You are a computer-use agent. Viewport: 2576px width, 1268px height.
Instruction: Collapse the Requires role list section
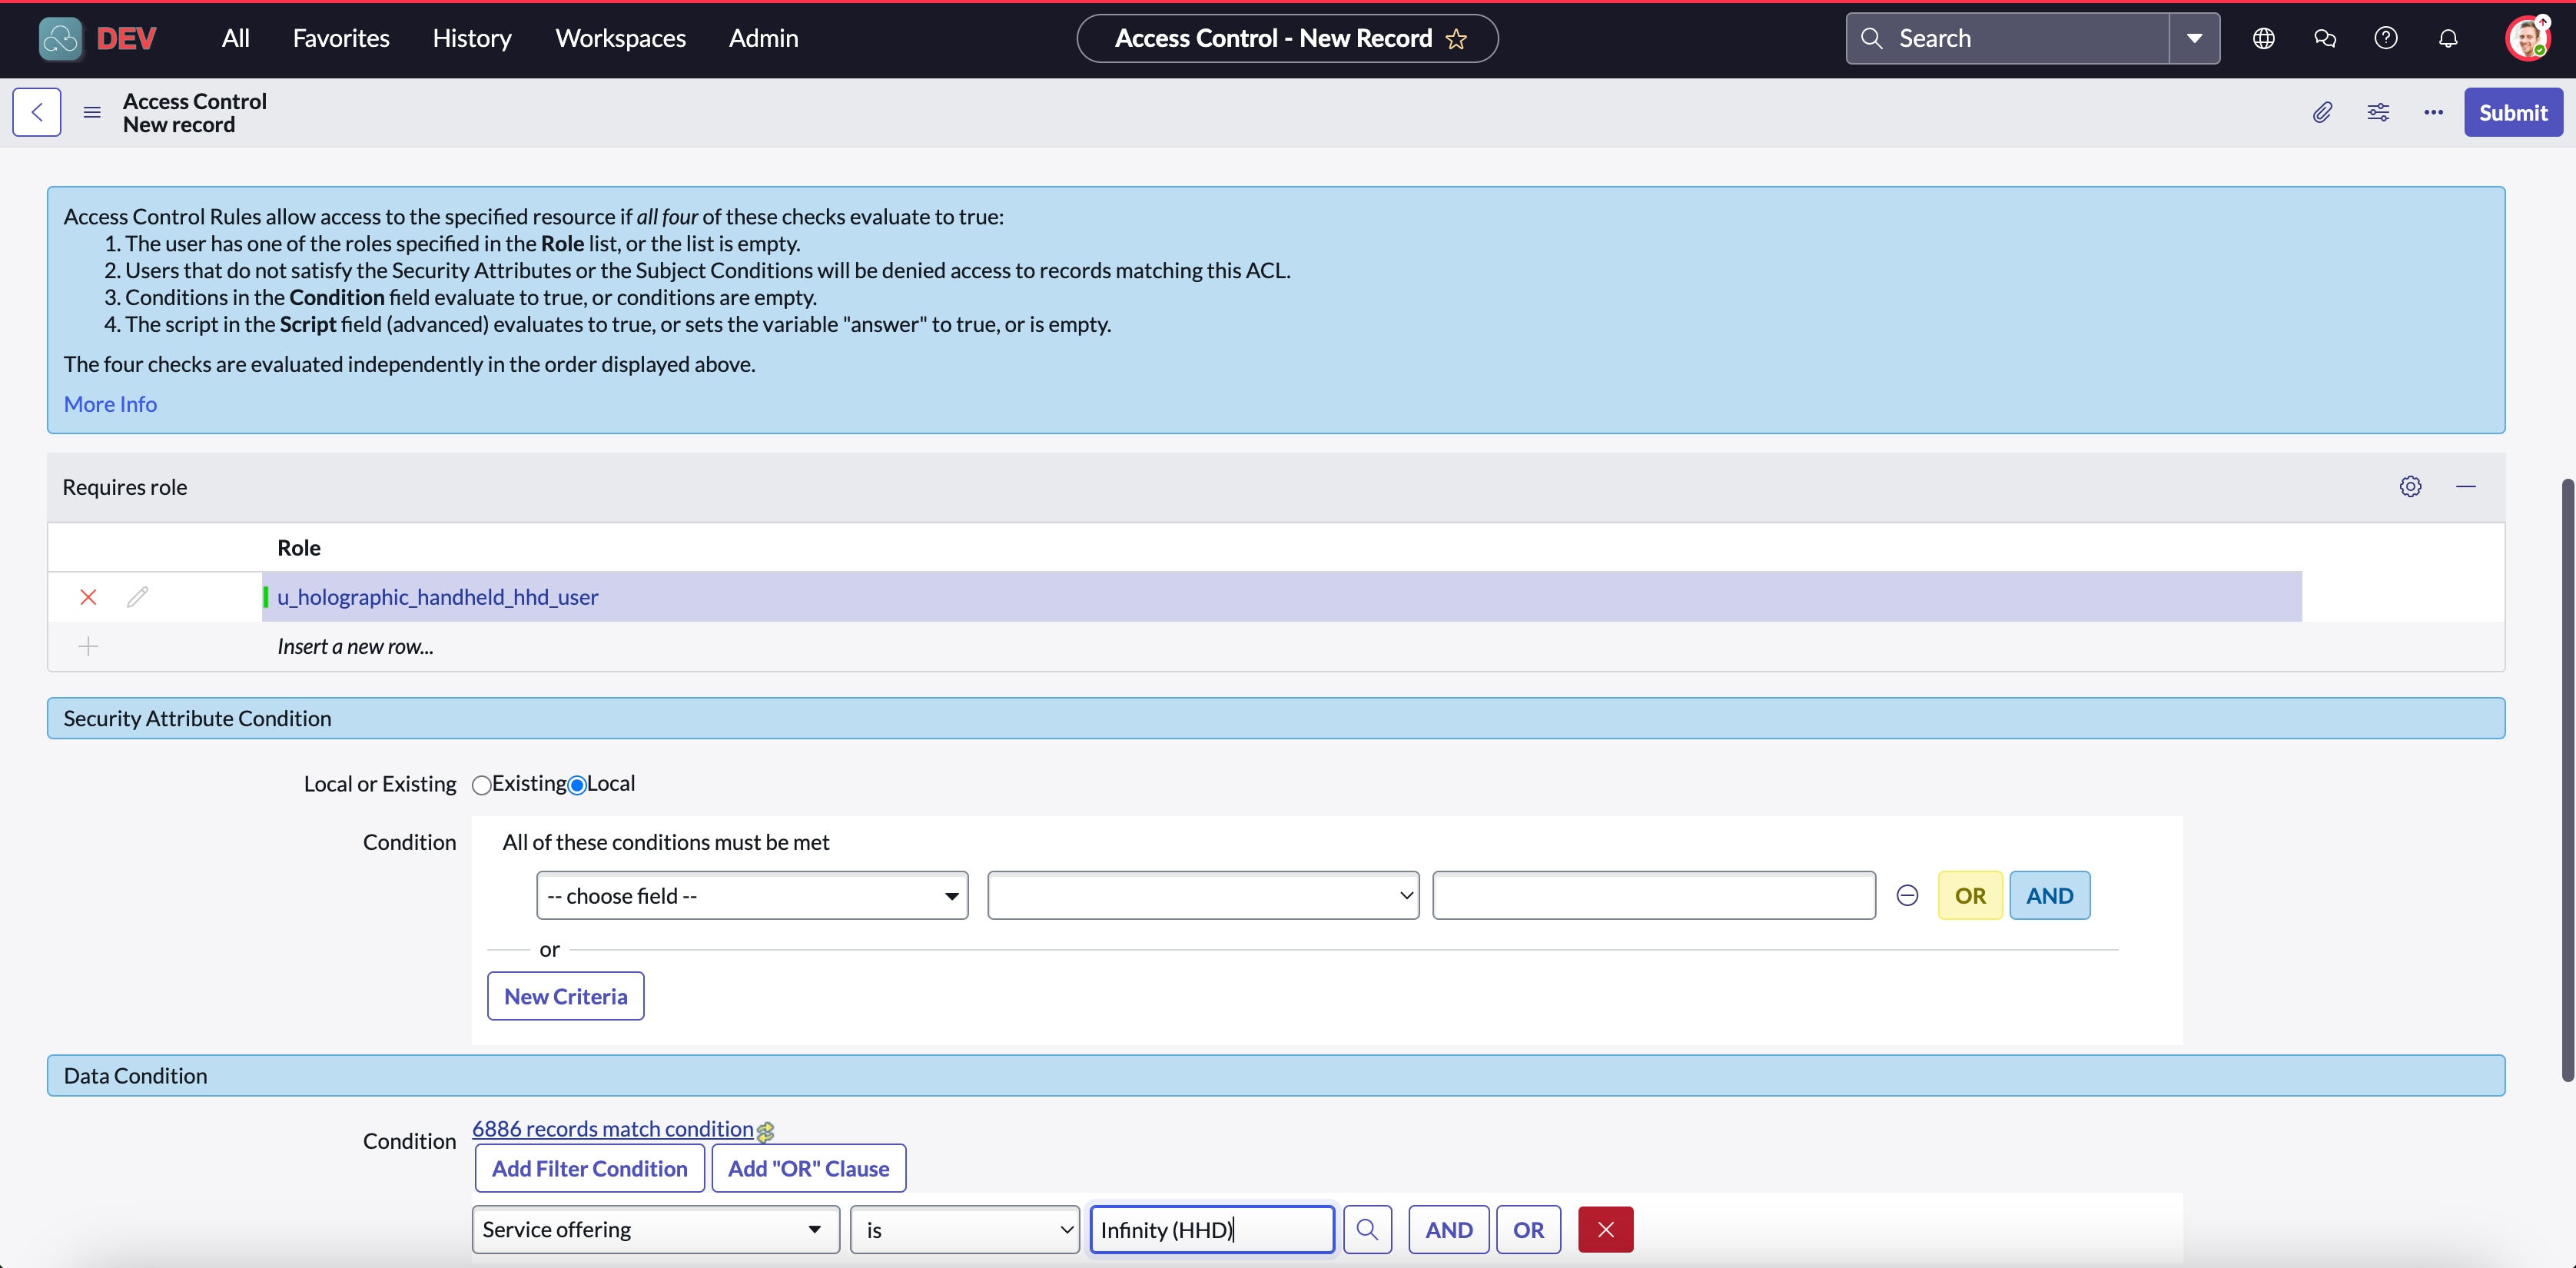click(2466, 486)
